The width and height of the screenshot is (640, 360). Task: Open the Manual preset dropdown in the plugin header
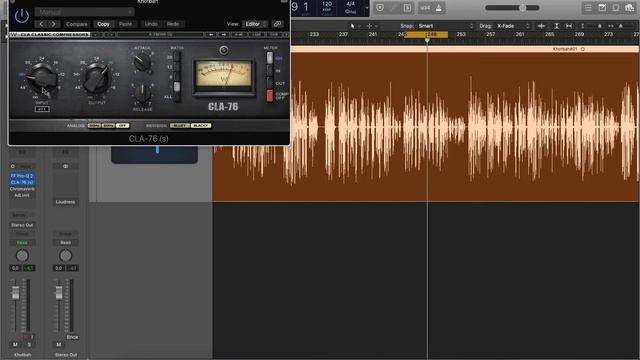point(84,12)
